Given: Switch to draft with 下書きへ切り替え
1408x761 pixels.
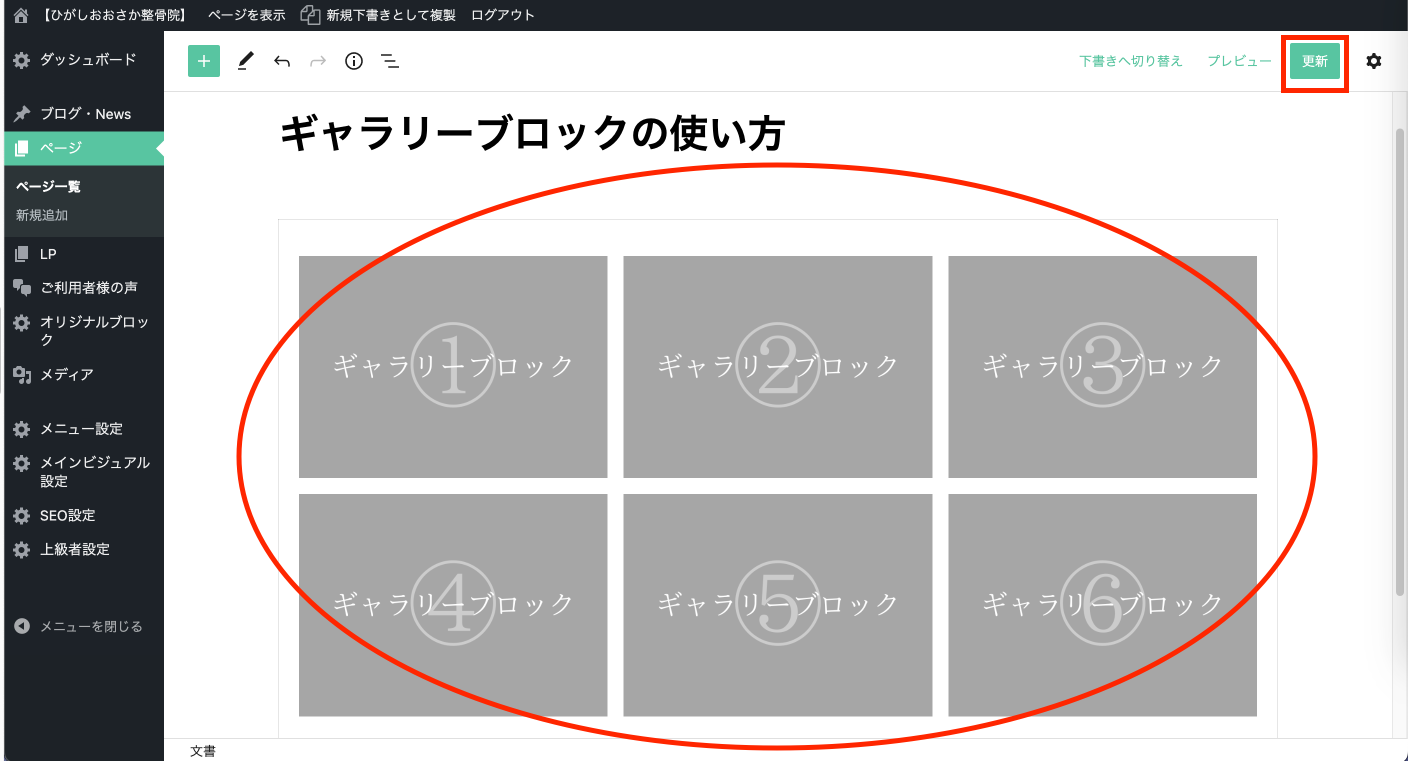Looking at the screenshot, I should pyautogui.click(x=1131, y=61).
